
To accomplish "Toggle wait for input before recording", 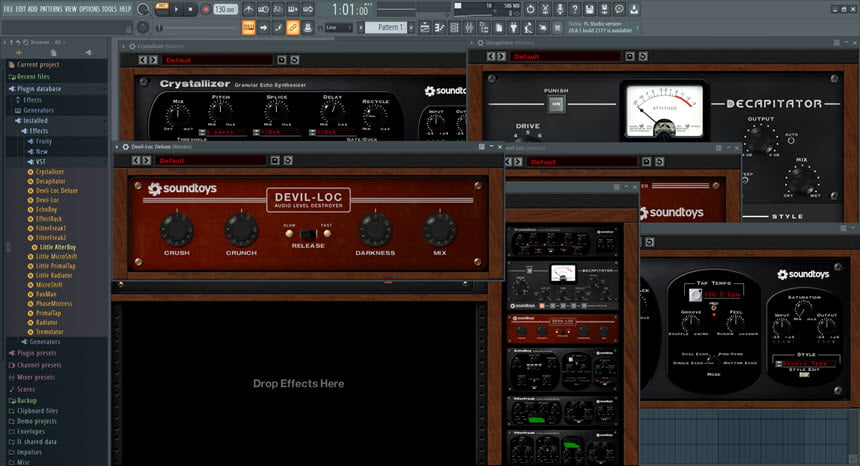I will click(x=263, y=9).
